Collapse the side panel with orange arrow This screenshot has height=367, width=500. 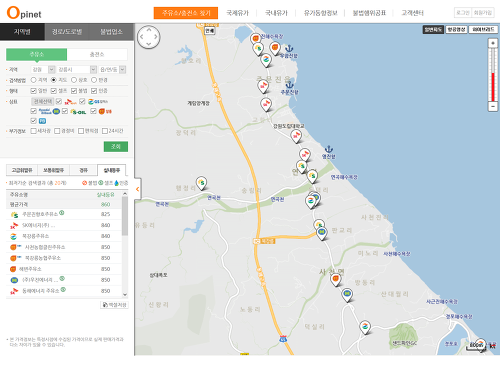coord(137,189)
